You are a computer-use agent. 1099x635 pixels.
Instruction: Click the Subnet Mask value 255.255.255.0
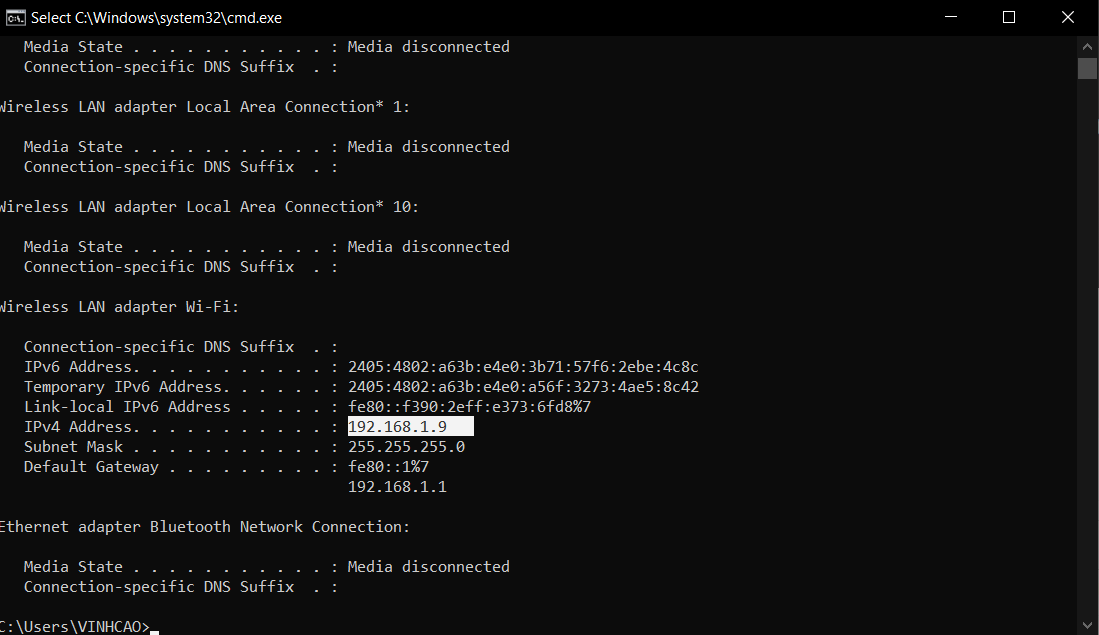tap(406, 447)
